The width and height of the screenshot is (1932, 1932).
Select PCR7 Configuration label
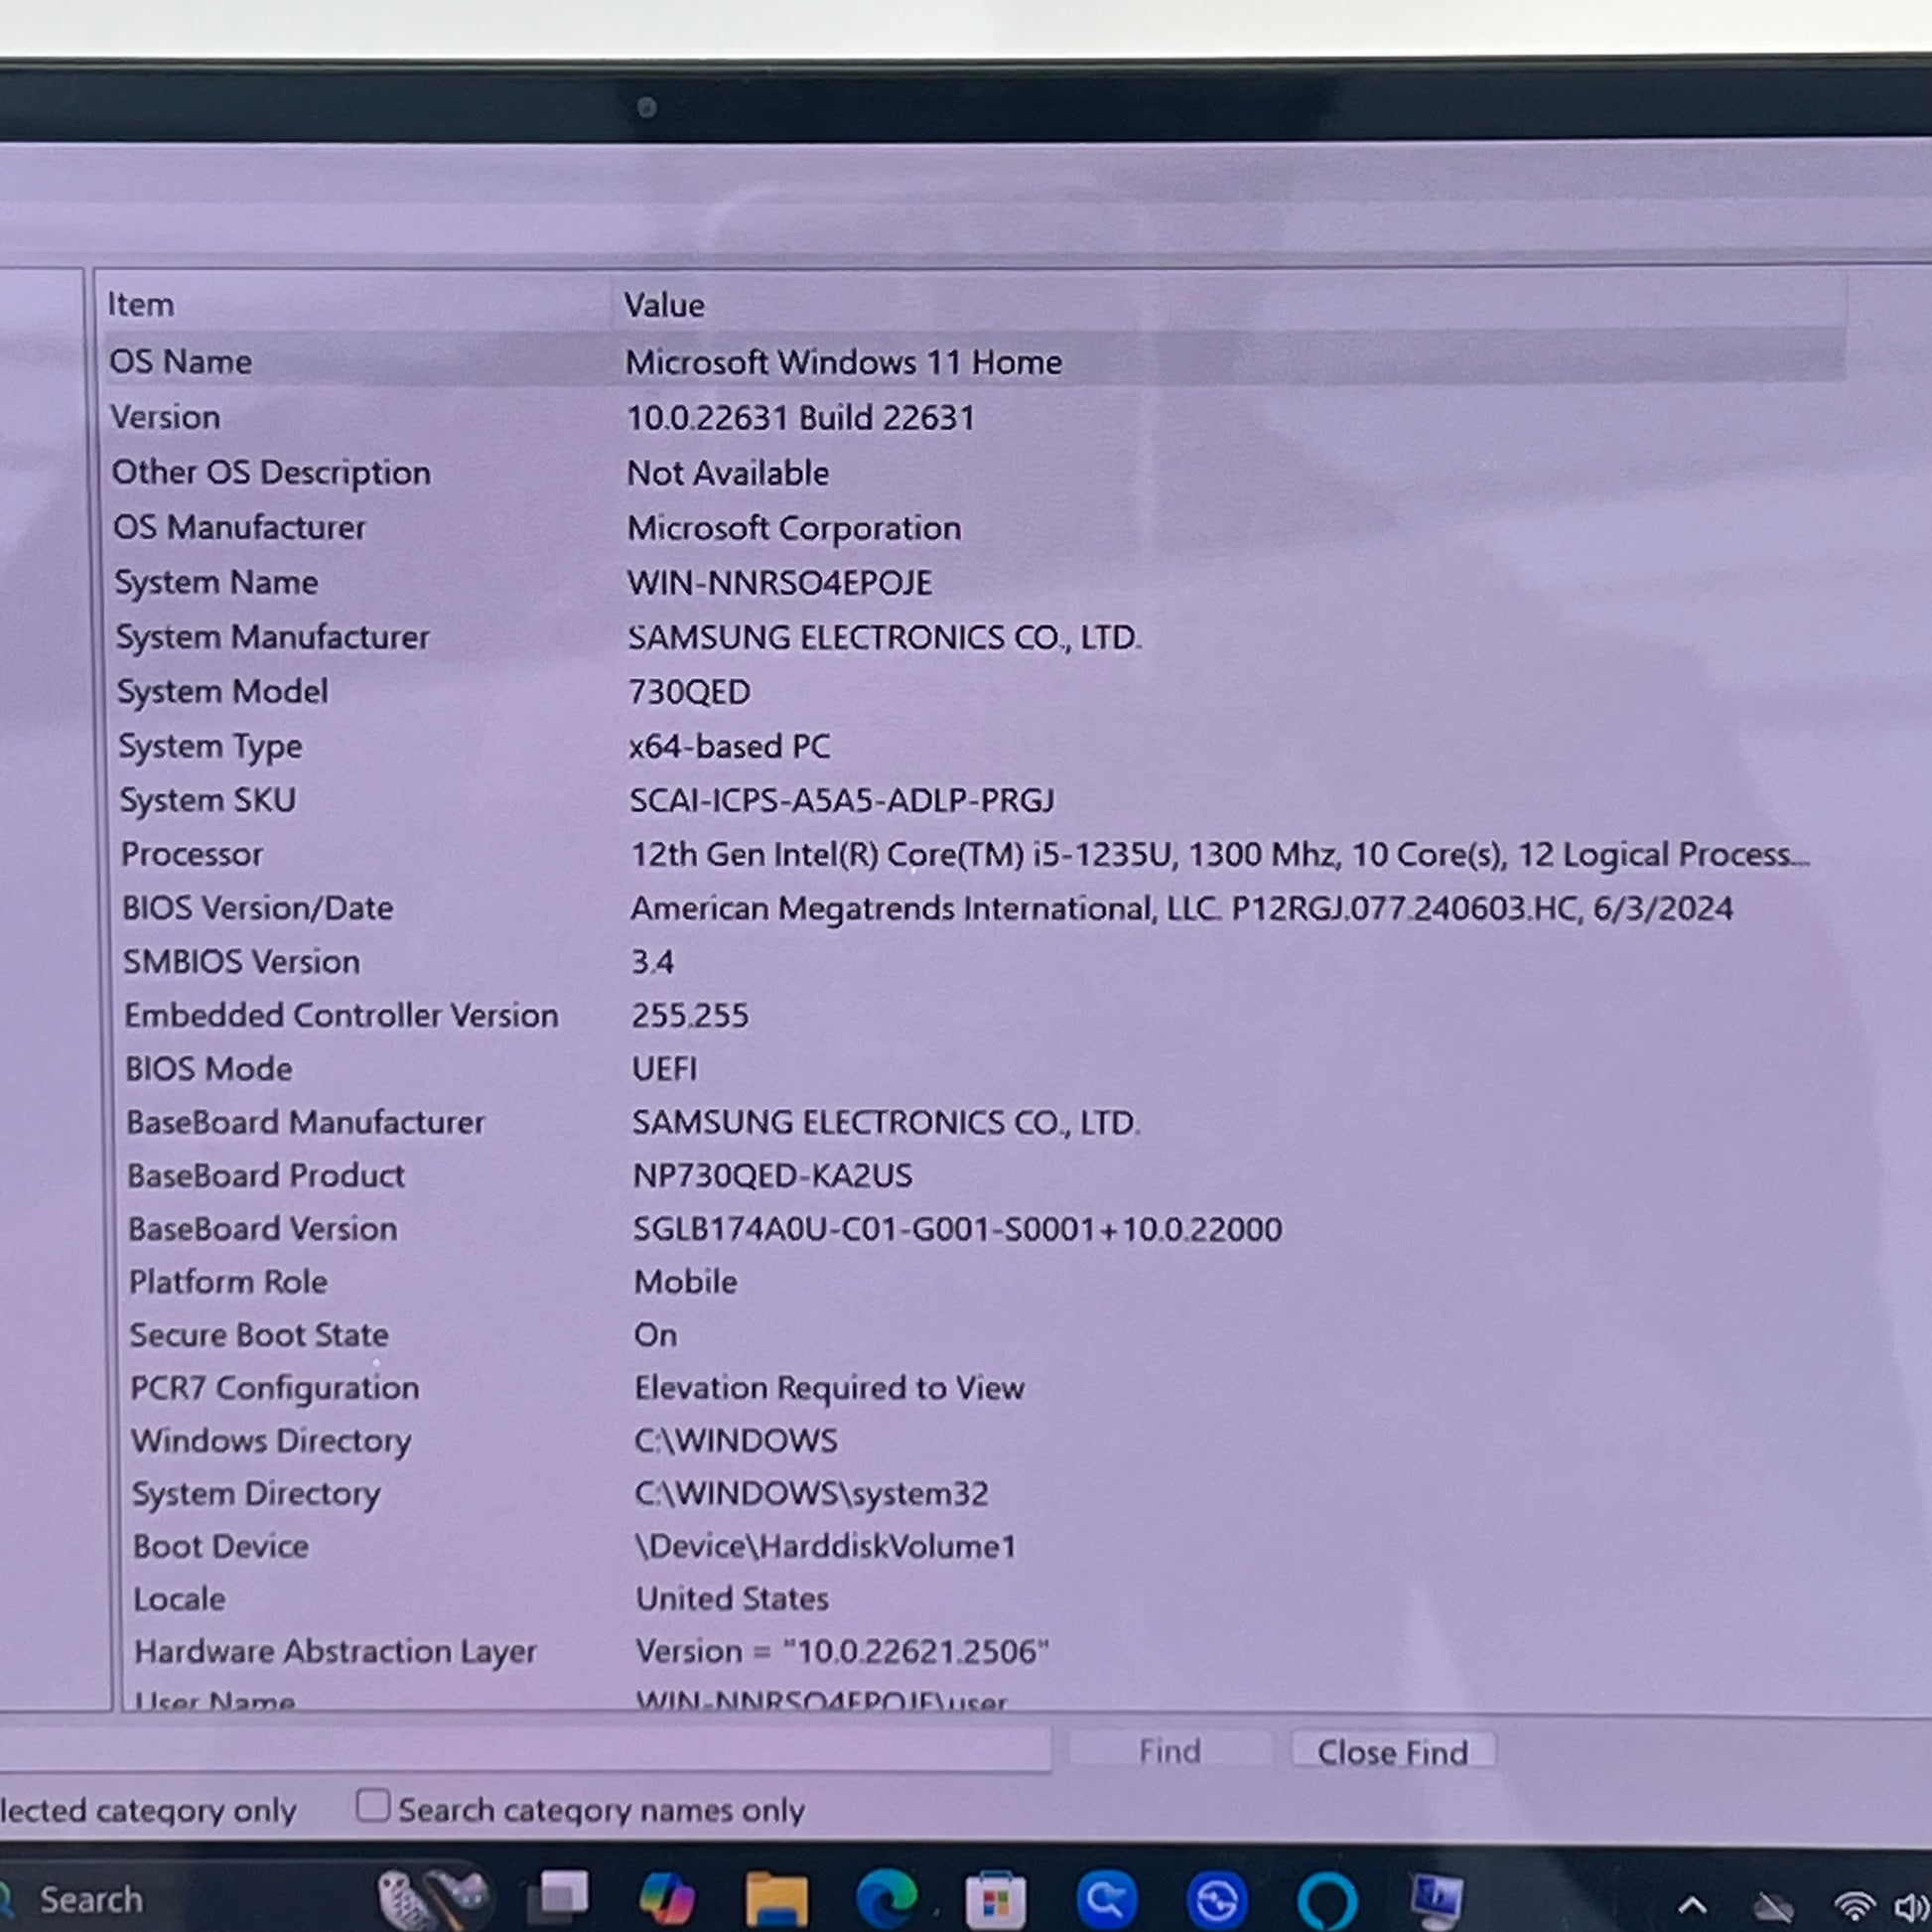[x=275, y=1388]
